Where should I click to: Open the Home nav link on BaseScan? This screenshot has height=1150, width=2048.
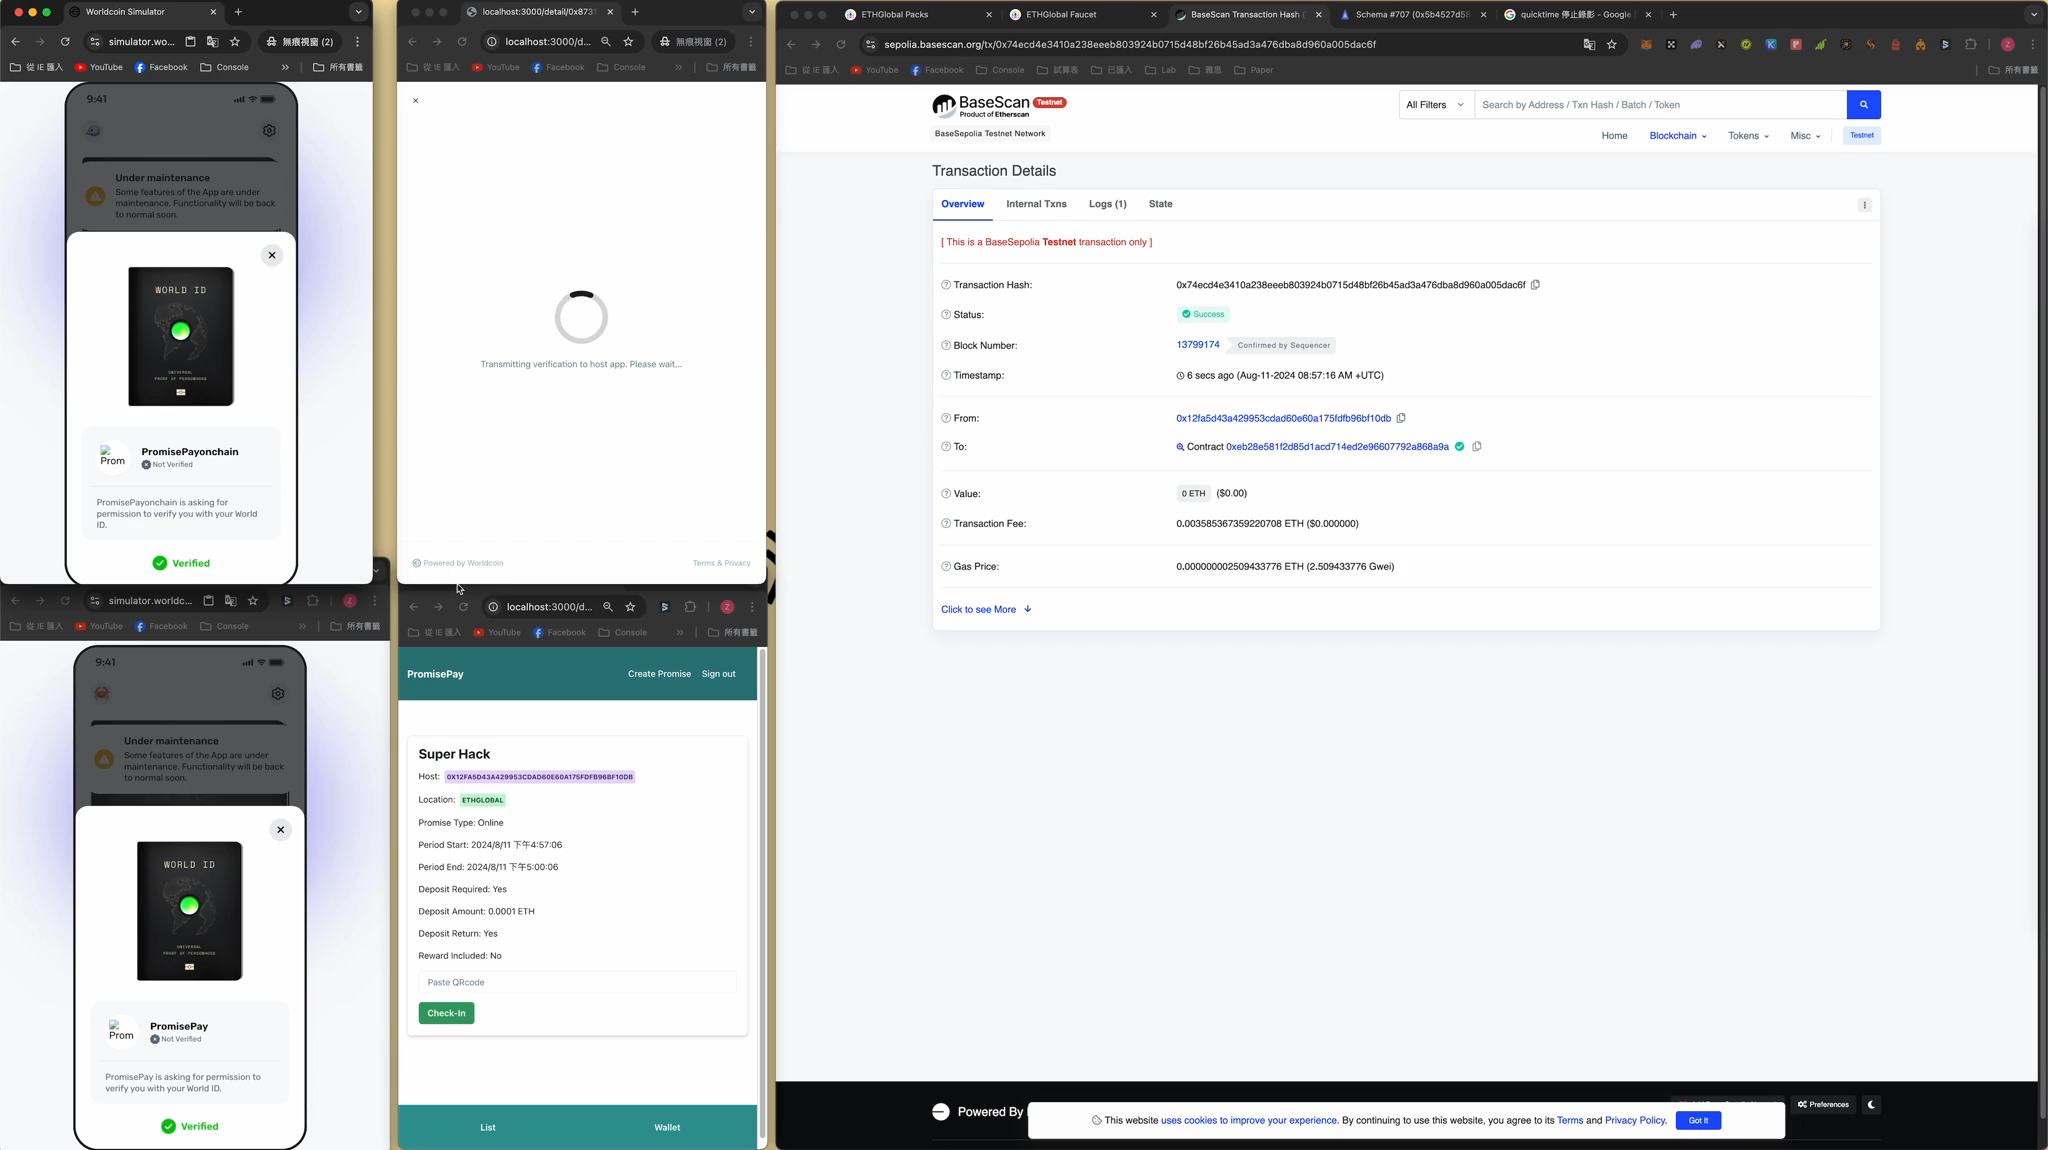pyautogui.click(x=1614, y=136)
